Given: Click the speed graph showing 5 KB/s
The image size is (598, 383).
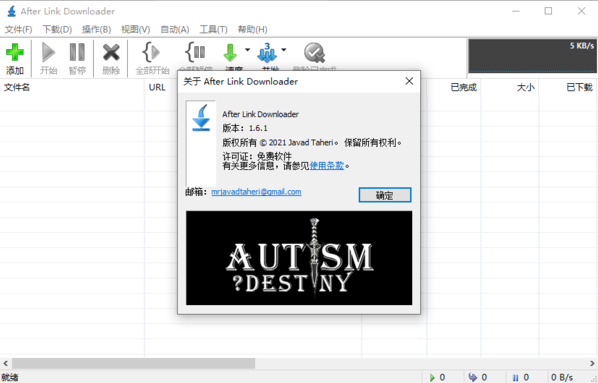Looking at the screenshot, I should pyautogui.click(x=532, y=56).
